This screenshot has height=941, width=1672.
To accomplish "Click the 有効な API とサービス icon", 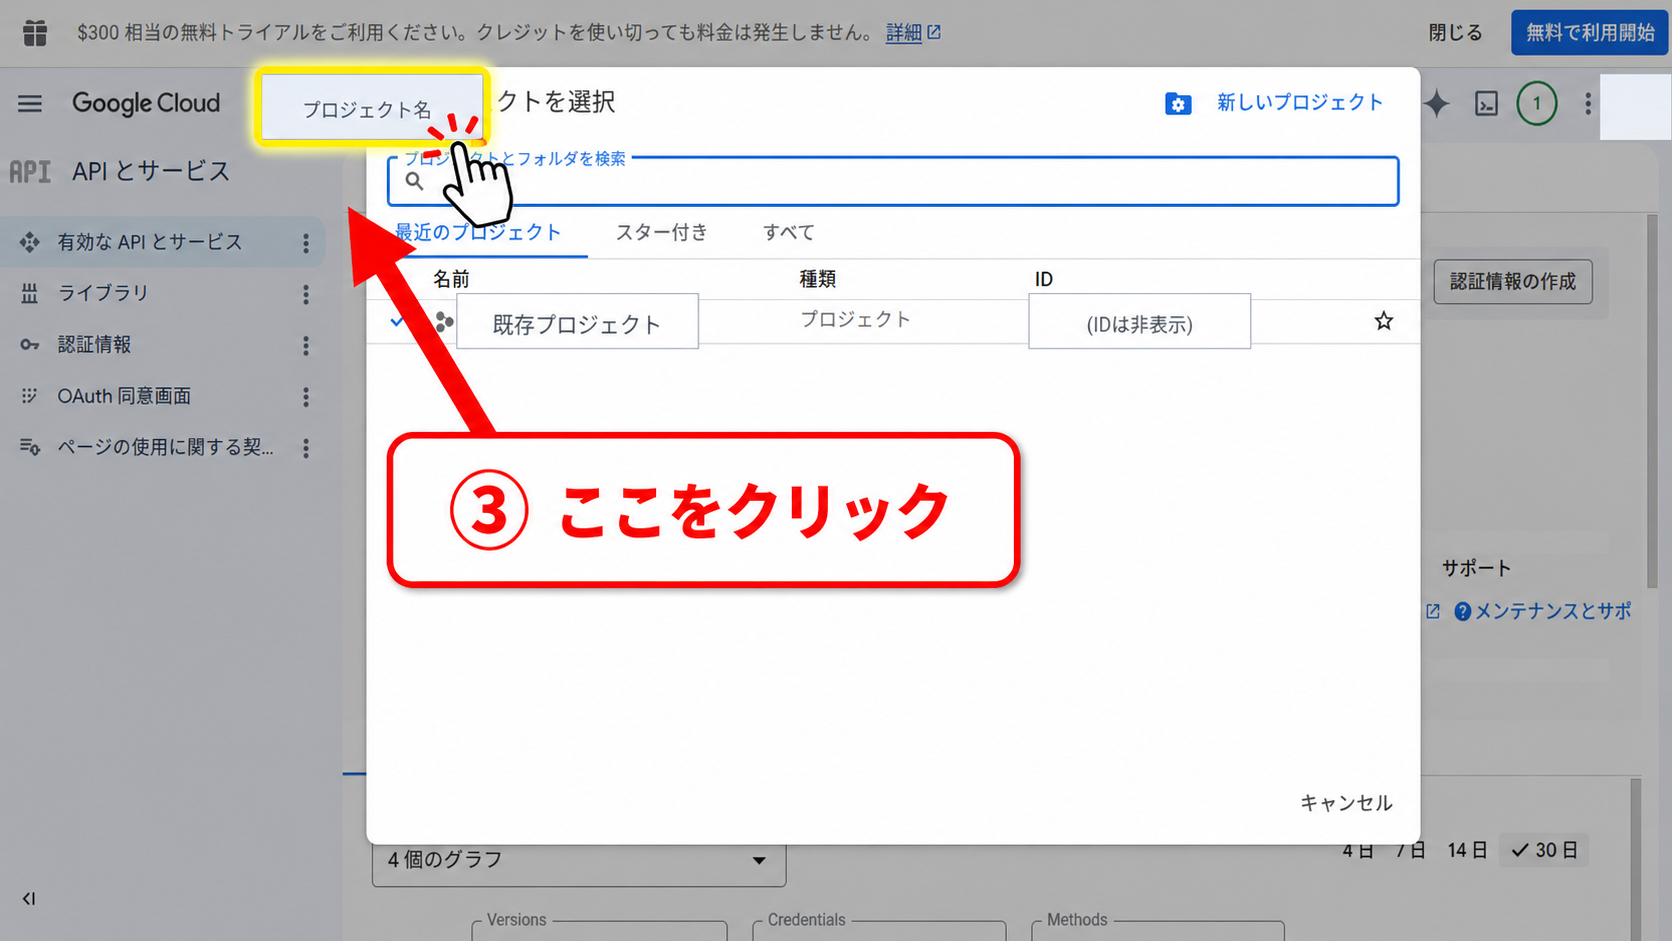I will (30, 242).
